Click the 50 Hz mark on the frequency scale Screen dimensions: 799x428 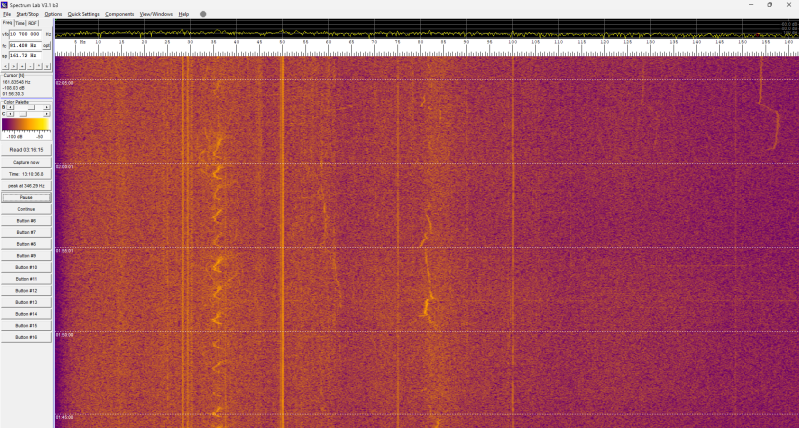click(x=282, y=42)
